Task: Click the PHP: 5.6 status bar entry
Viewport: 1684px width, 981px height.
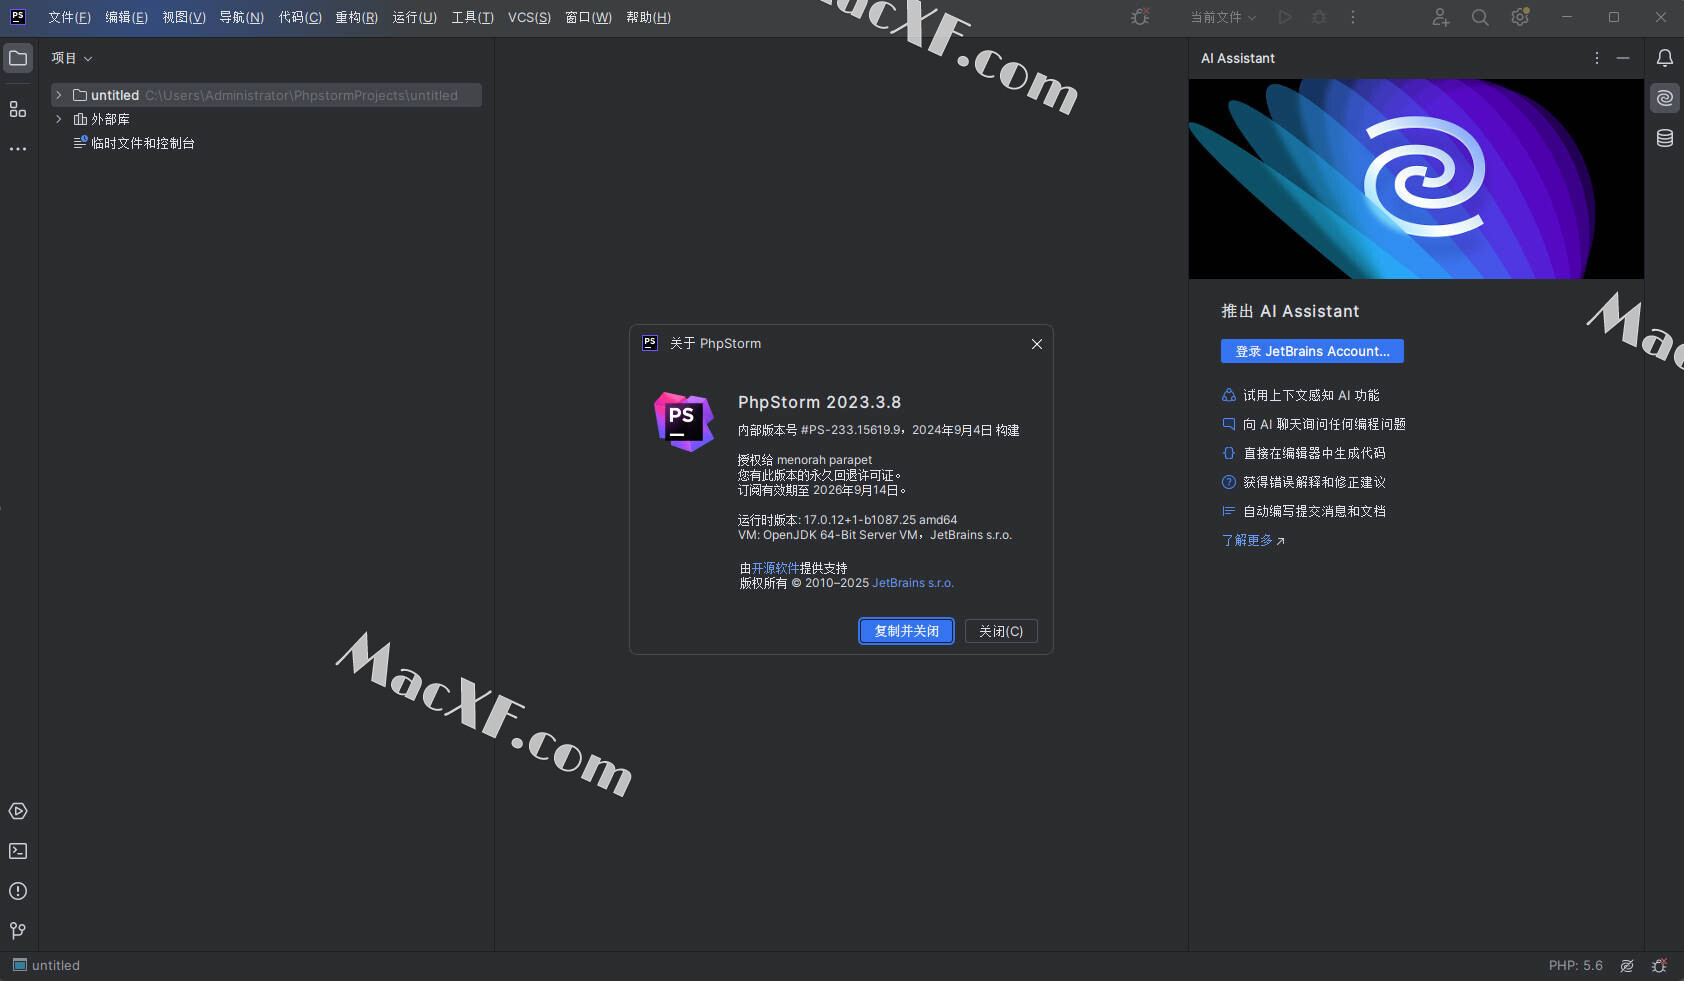Action: tap(1575, 966)
